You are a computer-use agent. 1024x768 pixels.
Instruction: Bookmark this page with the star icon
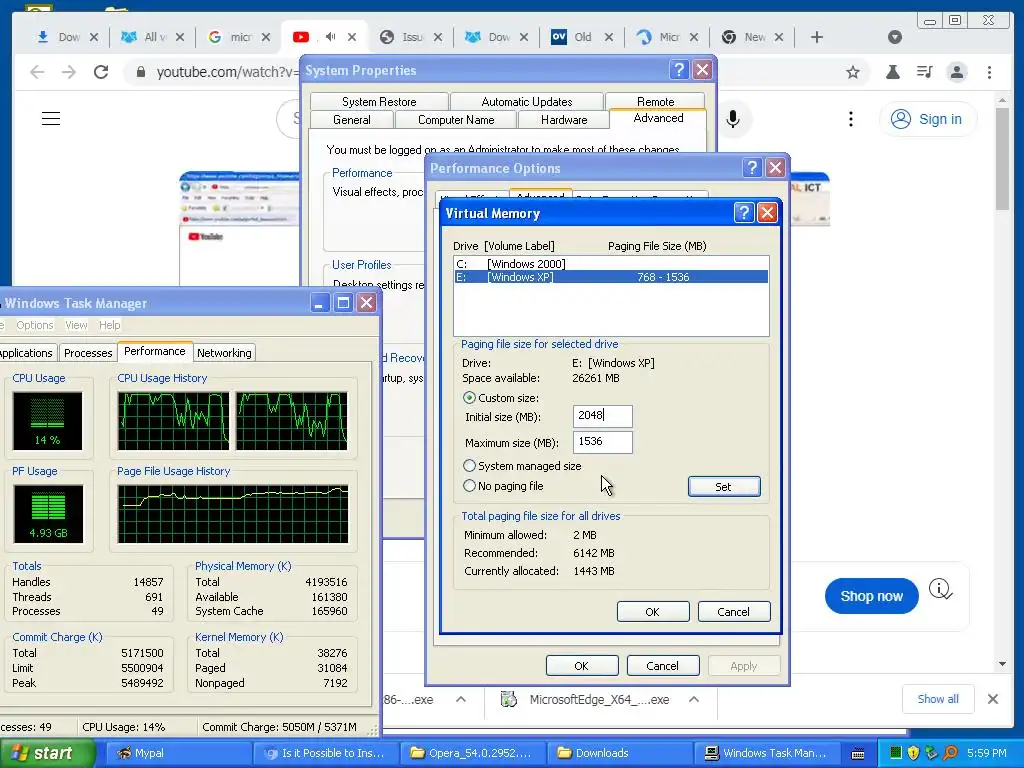(x=852, y=72)
